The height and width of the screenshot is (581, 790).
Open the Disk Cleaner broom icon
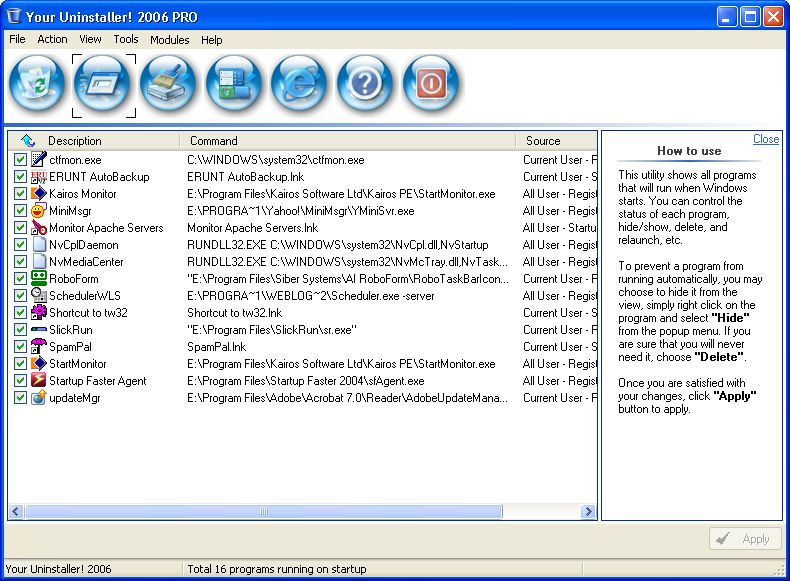tap(168, 83)
